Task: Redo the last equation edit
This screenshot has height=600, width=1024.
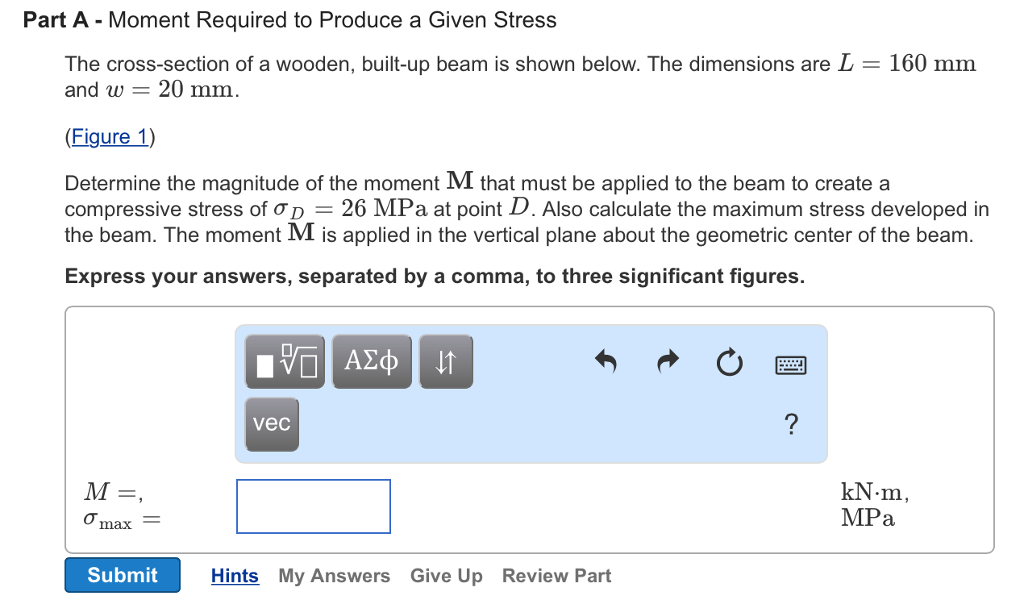Action: 667,363
